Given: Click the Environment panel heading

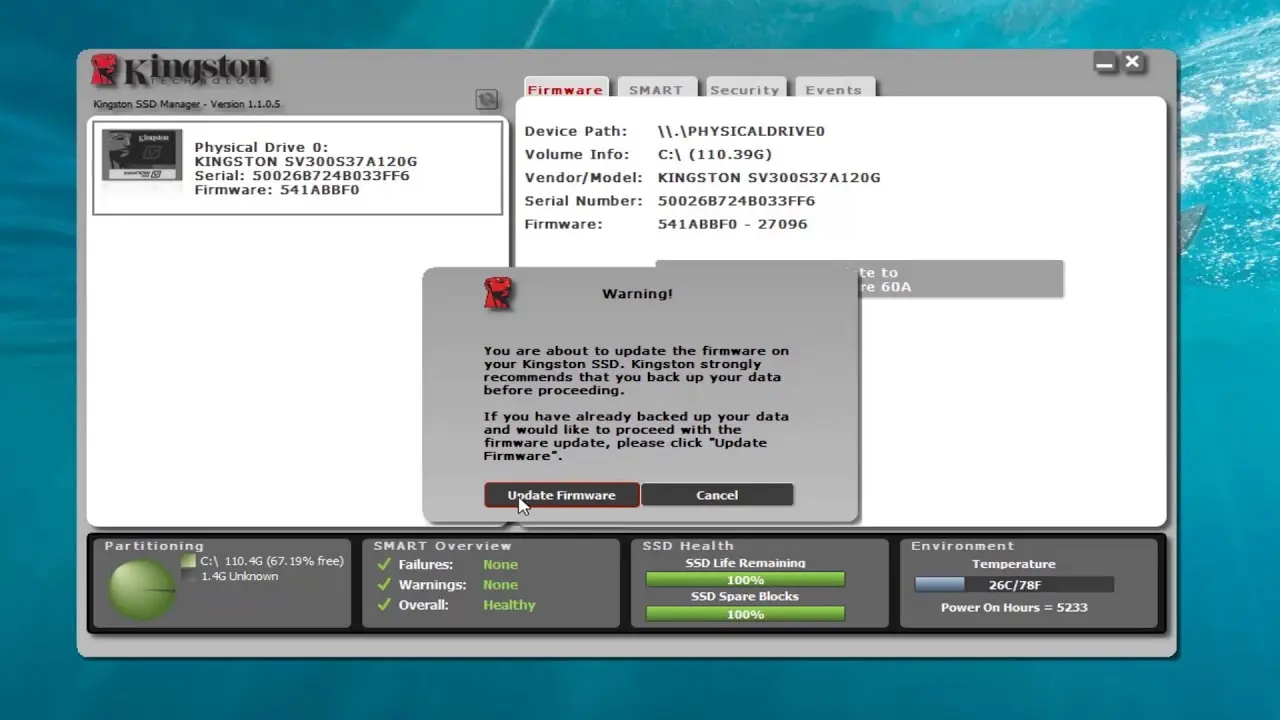Looking at the screenshot, I should pos(962,546).
